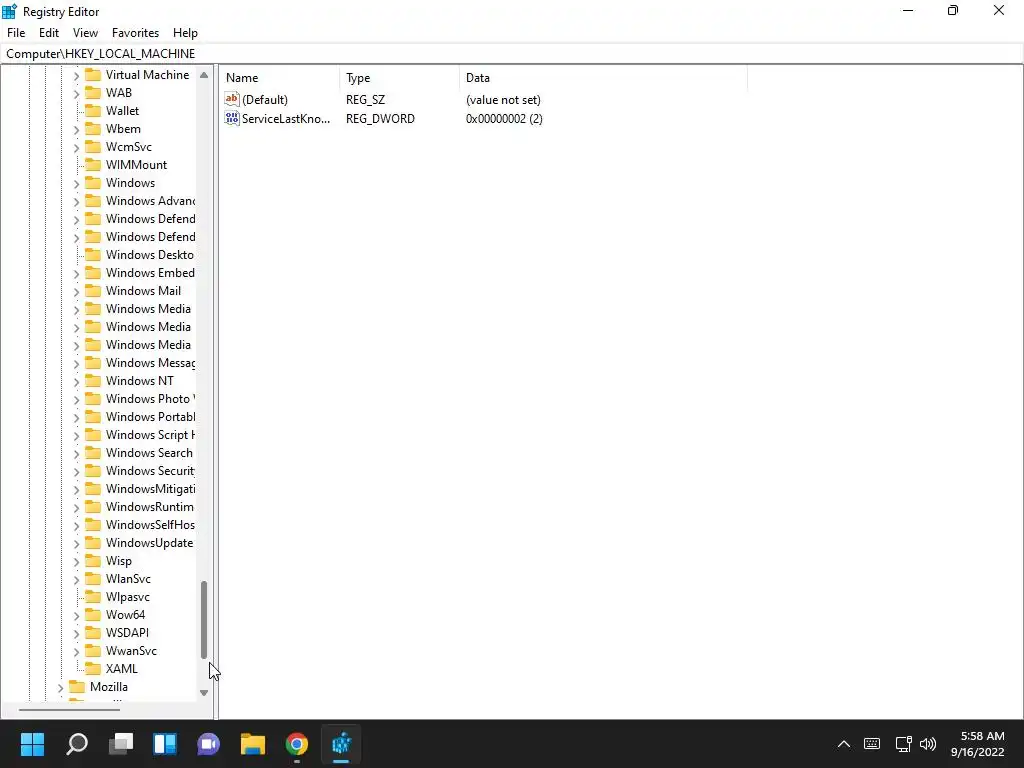The height and width of the screenshot is (768, 1024).
Task: Expand the WAB key
Action: (x=76, y=93)
